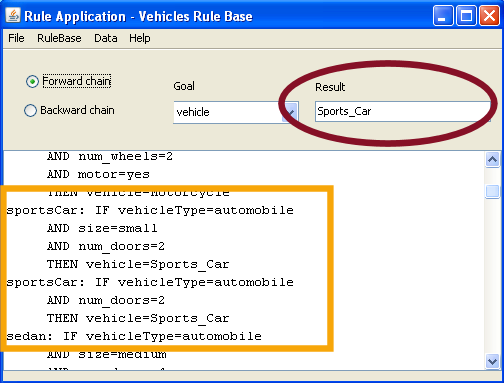Click the scroll down arrow of rules pane

click(x=492, y=361)
